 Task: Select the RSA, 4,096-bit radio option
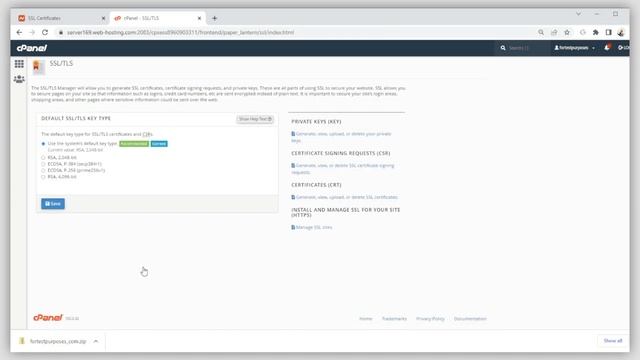(x=43, y=177)
